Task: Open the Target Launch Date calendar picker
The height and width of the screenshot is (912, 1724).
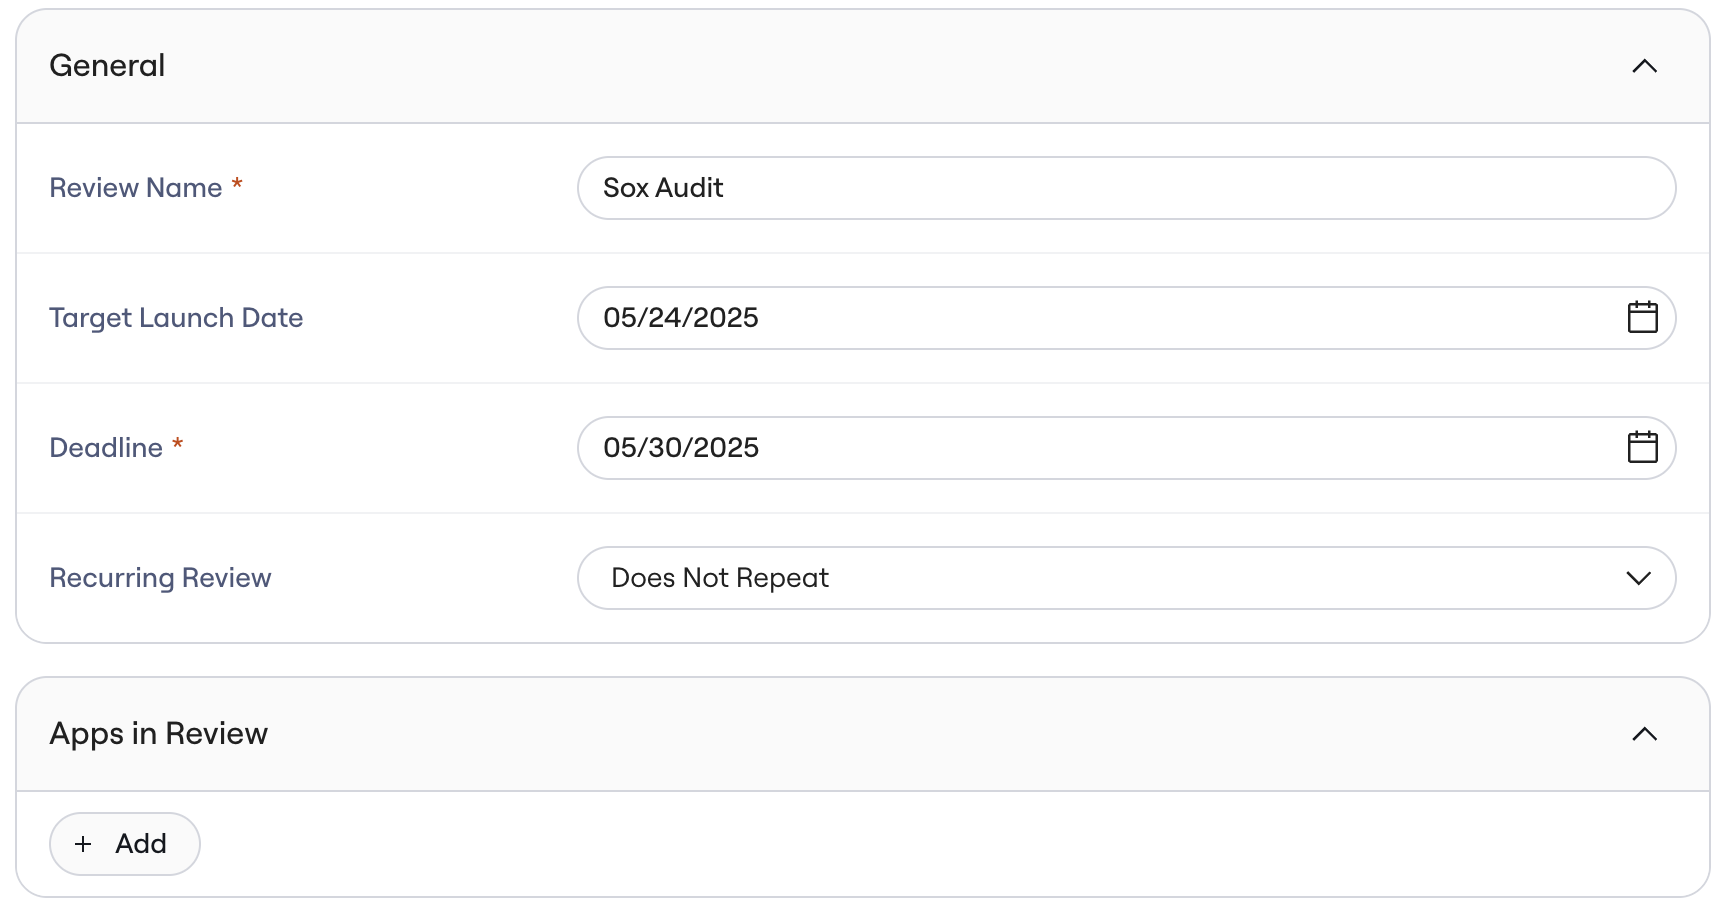Action: [1642, 317]
